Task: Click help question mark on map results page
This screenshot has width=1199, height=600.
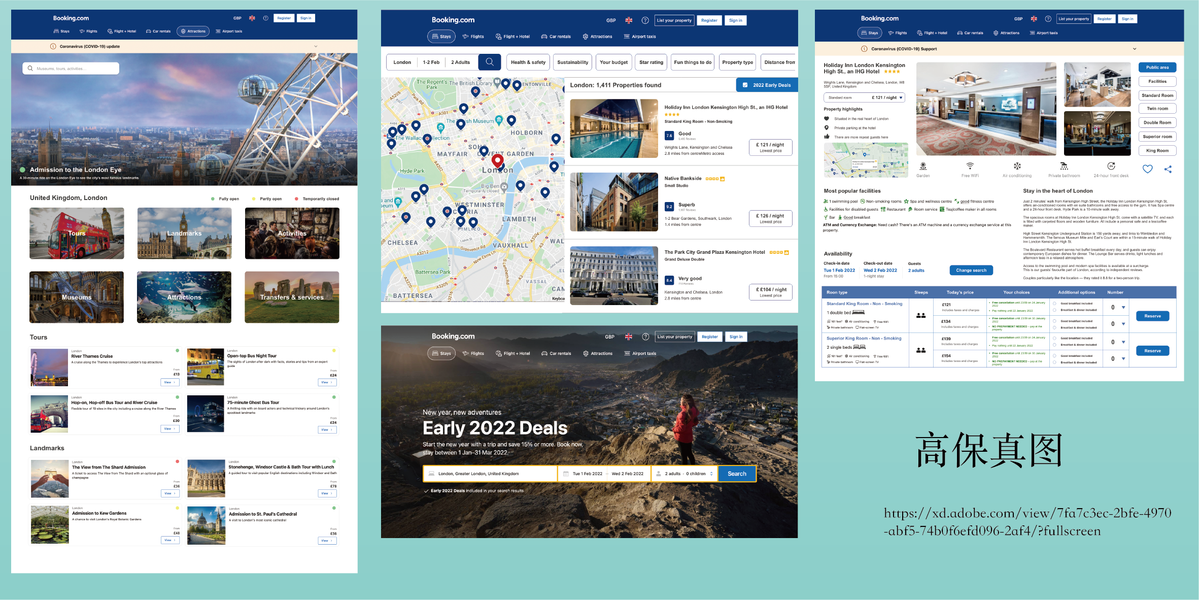Action: pos(645,21)
